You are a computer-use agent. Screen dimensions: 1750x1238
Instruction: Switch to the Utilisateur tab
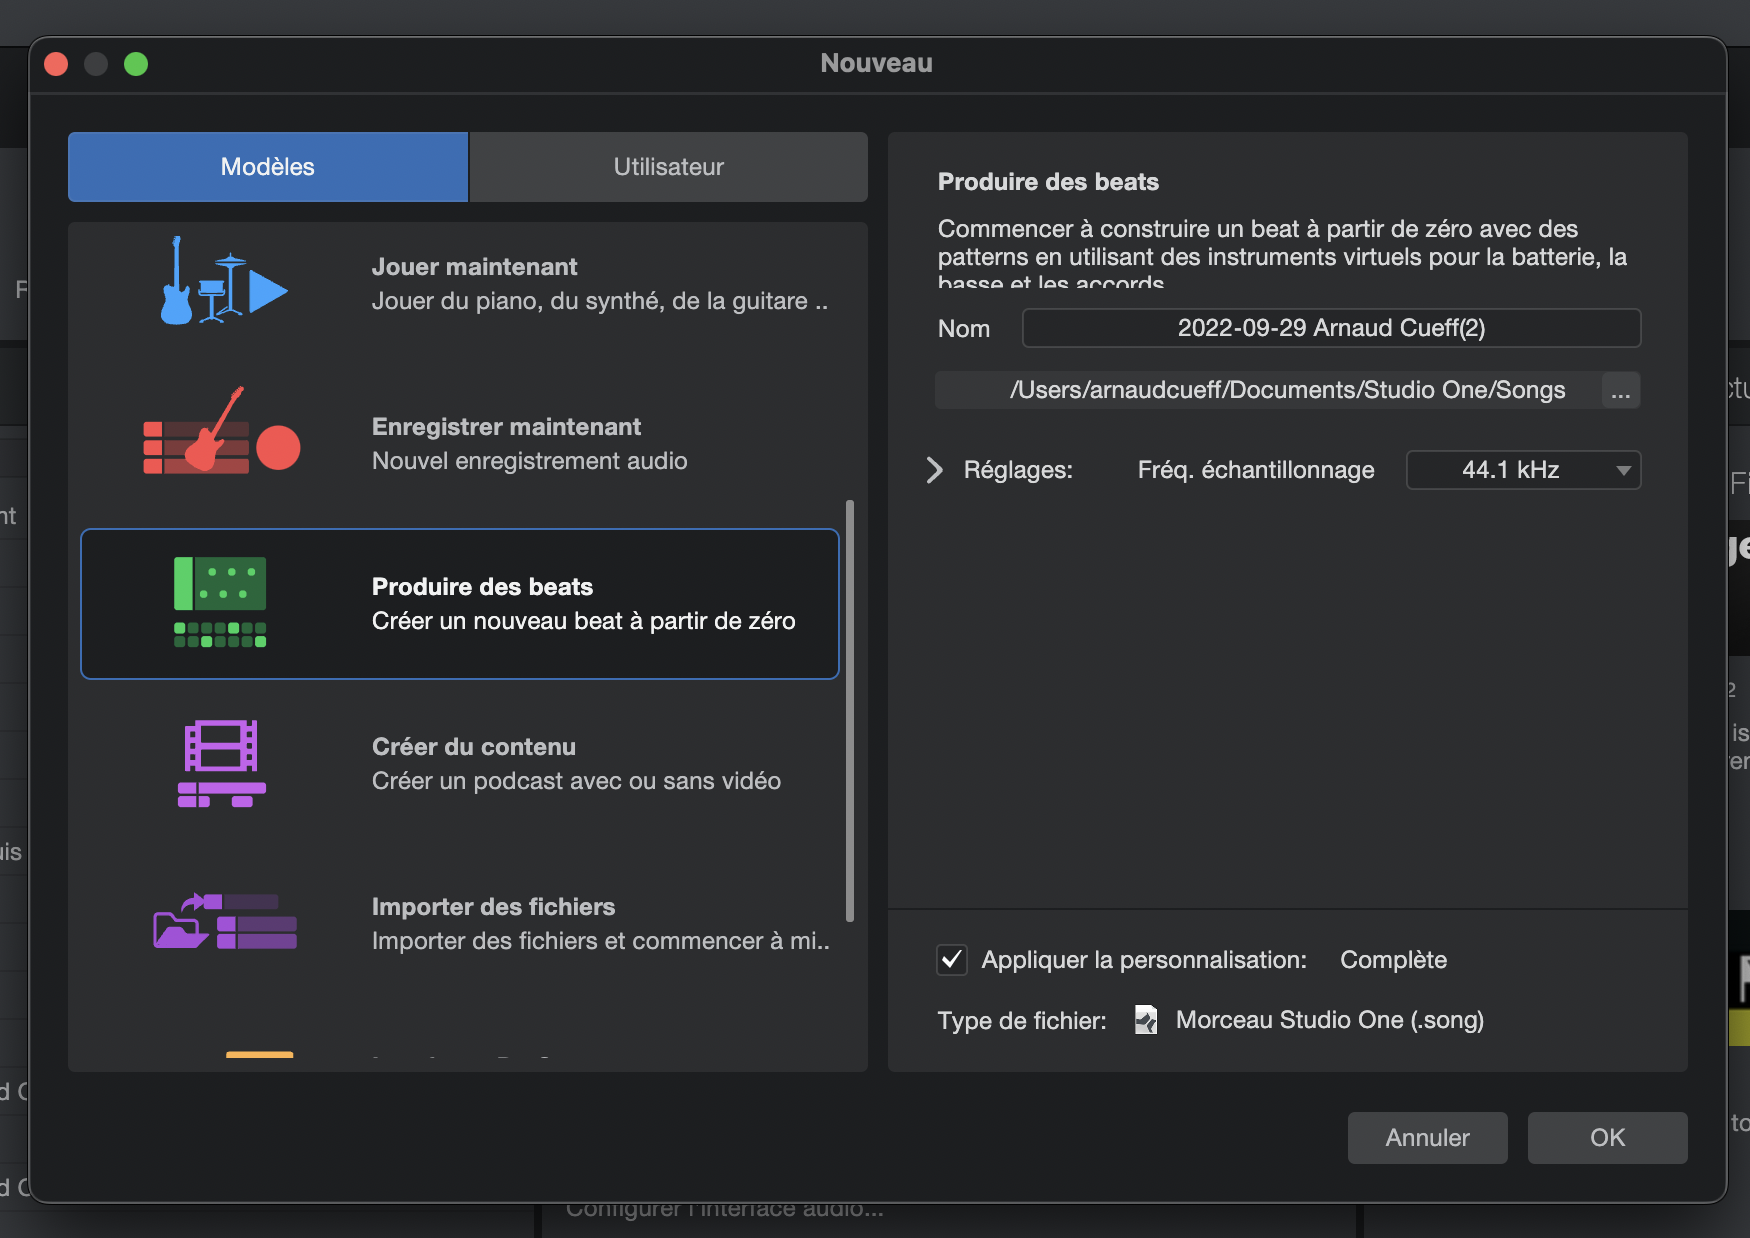tap(668, 167)
